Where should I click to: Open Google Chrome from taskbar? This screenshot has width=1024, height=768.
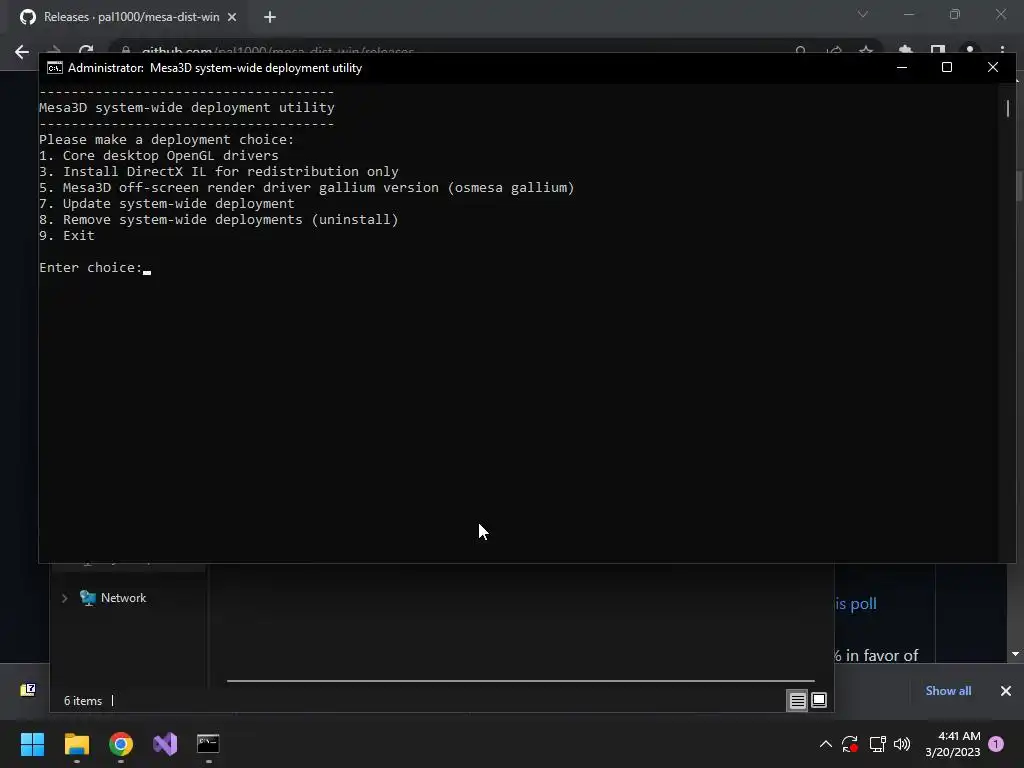tap(121, 744)
